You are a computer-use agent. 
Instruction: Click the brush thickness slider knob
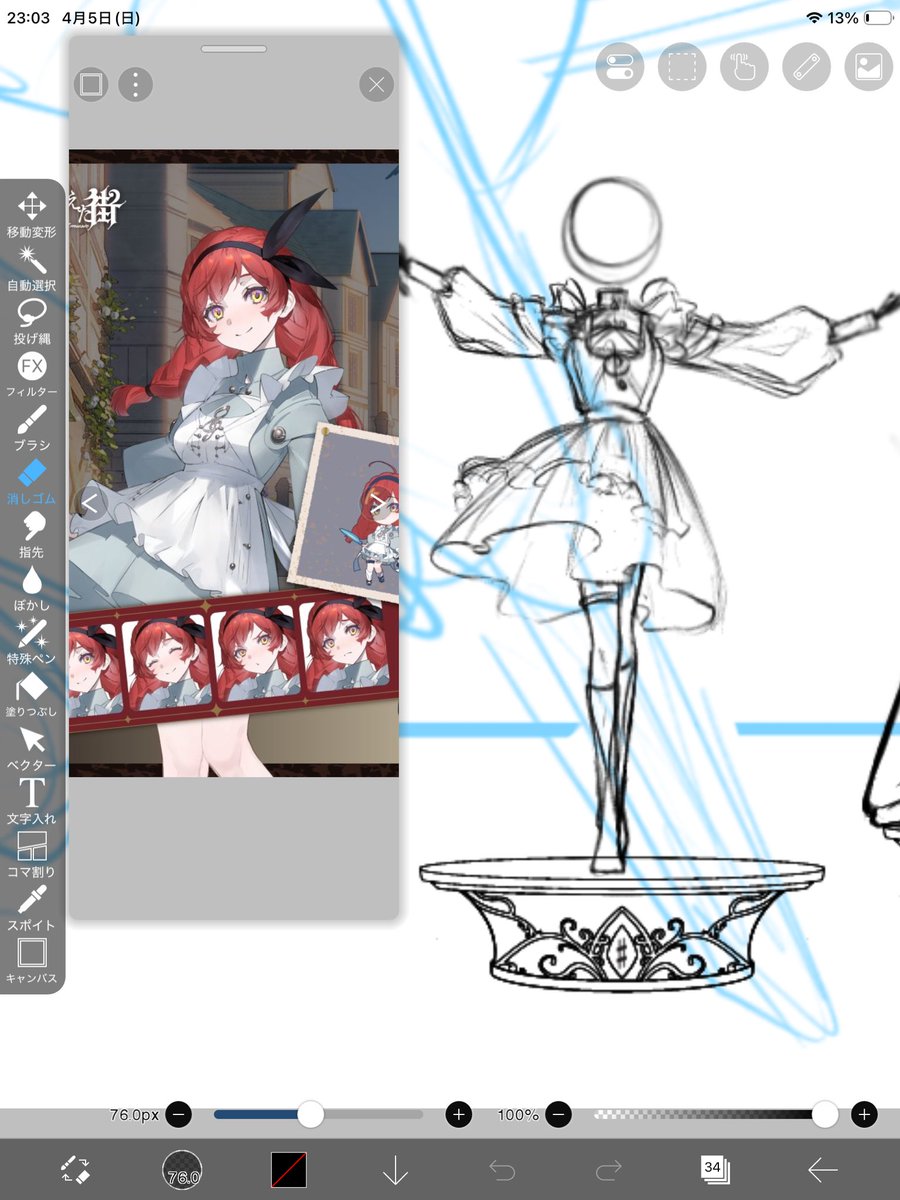(x=311, y=1114)
